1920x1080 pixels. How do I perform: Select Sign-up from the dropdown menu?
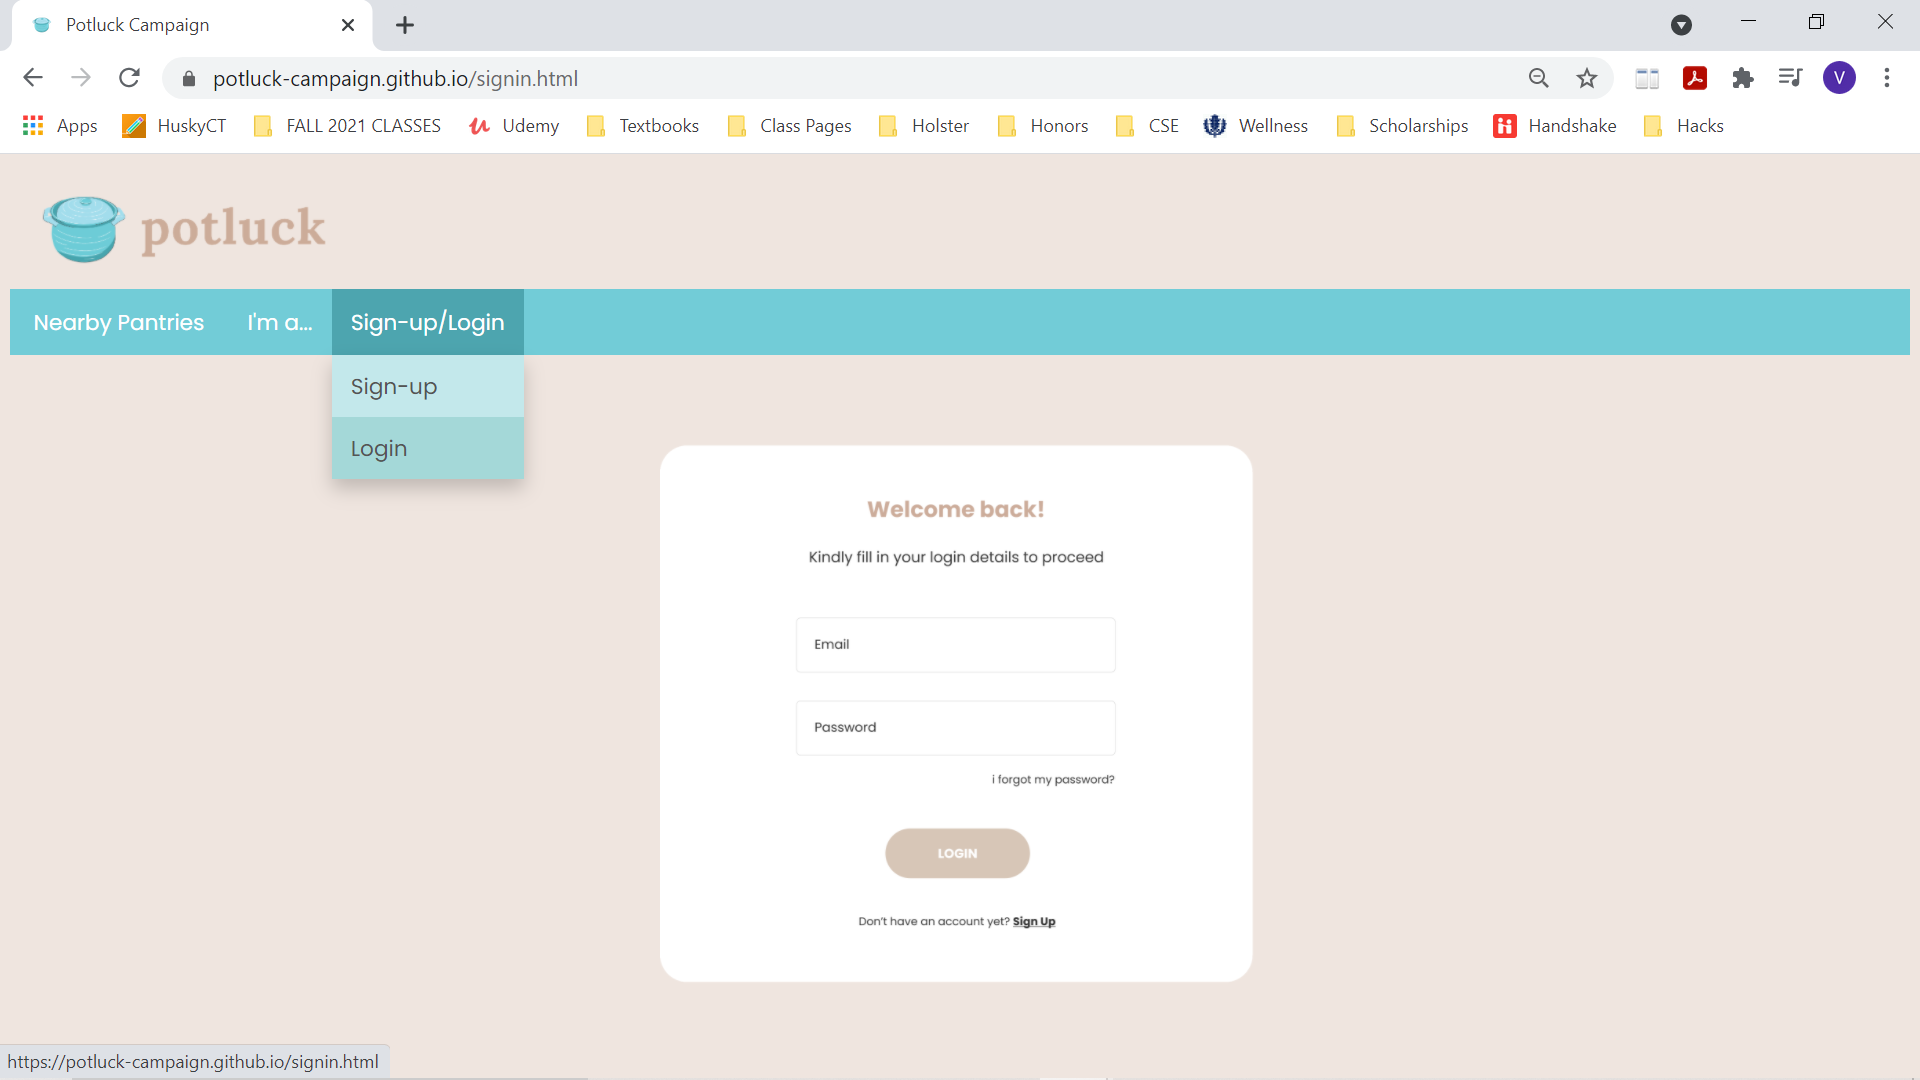[x=394, y=387]
